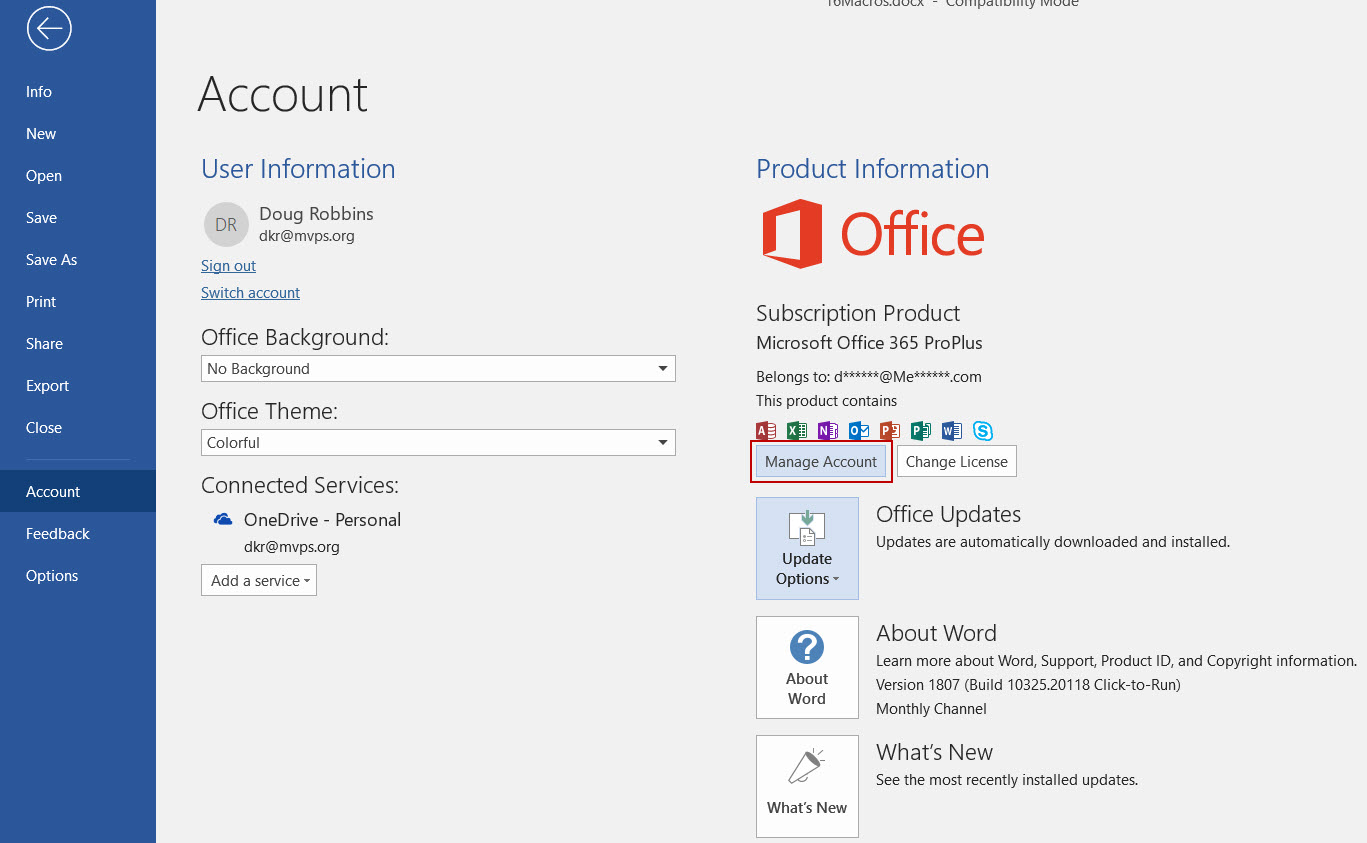Click the Access icon in product contents
Screen dimensions: 1367x843
(x=766, y=431)
